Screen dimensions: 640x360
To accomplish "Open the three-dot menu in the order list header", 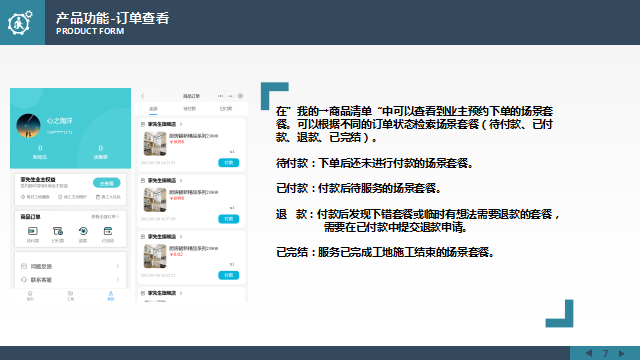I will click(220, 96).
